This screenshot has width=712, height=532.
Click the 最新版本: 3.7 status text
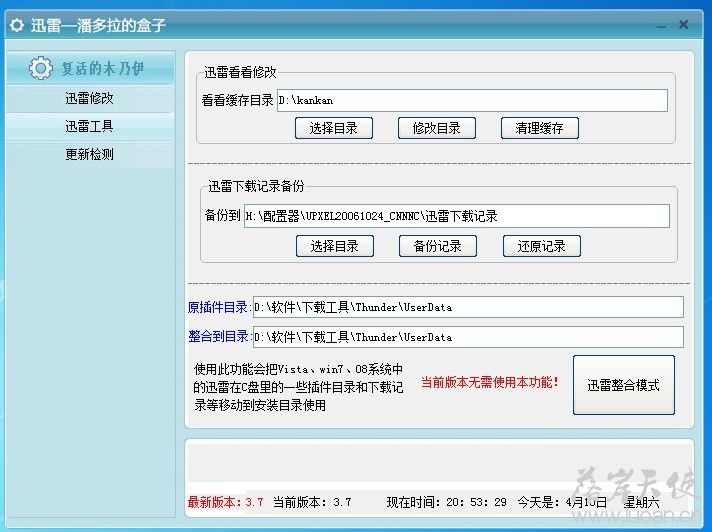225,502
